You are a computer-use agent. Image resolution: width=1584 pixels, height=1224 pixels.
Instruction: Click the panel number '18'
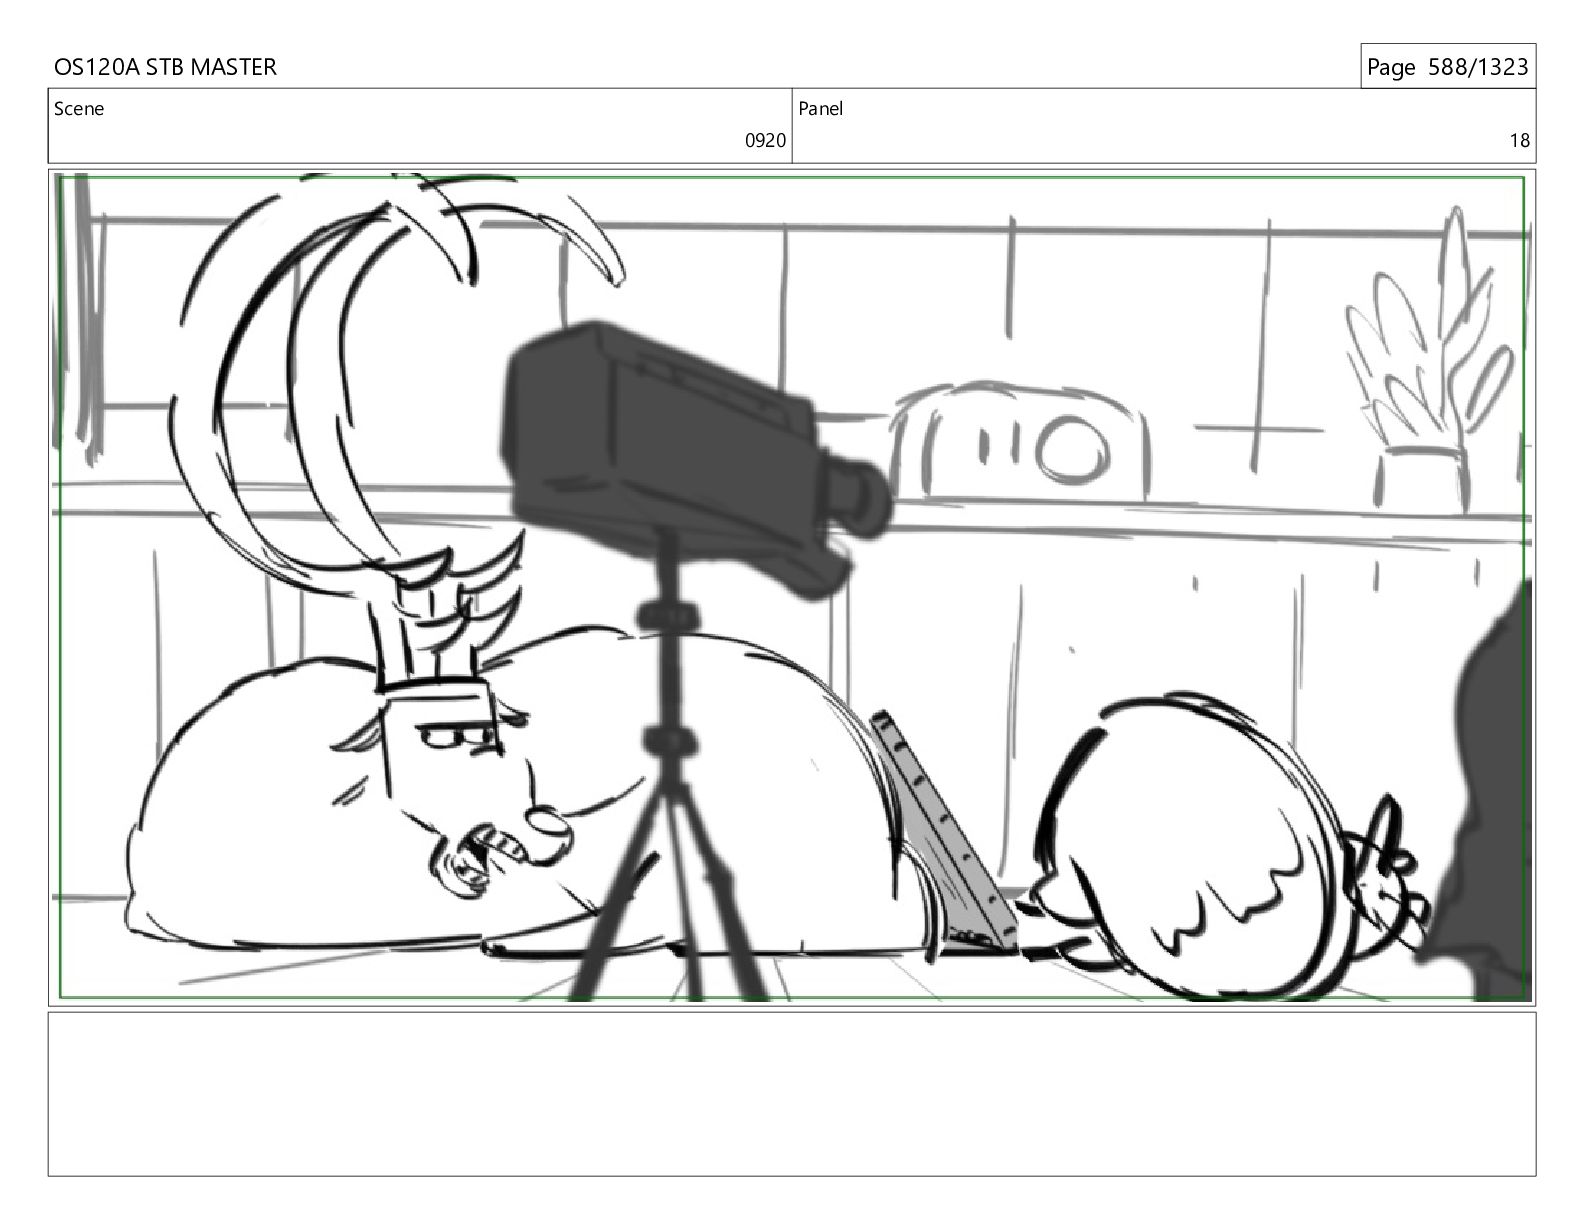[x=1519, y=141]
